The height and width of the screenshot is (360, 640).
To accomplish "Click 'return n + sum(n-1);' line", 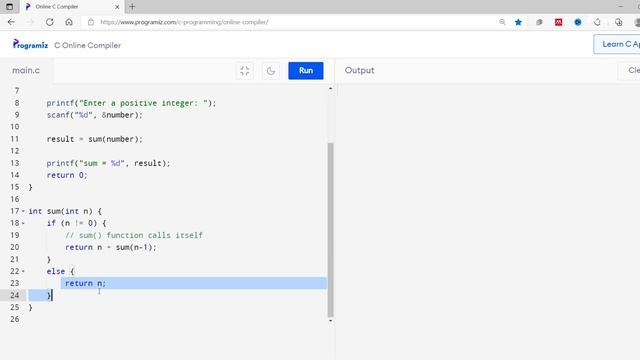I will pos(111,247).
